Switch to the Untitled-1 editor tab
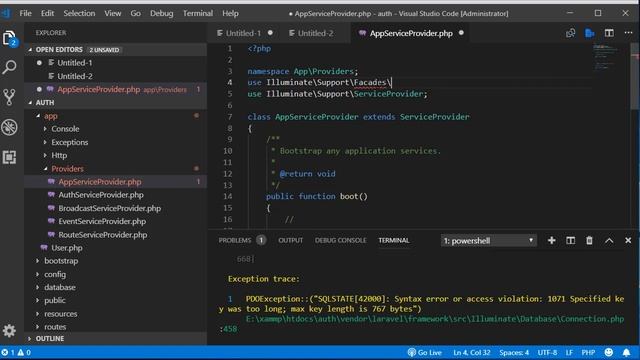 pos(243,33)
